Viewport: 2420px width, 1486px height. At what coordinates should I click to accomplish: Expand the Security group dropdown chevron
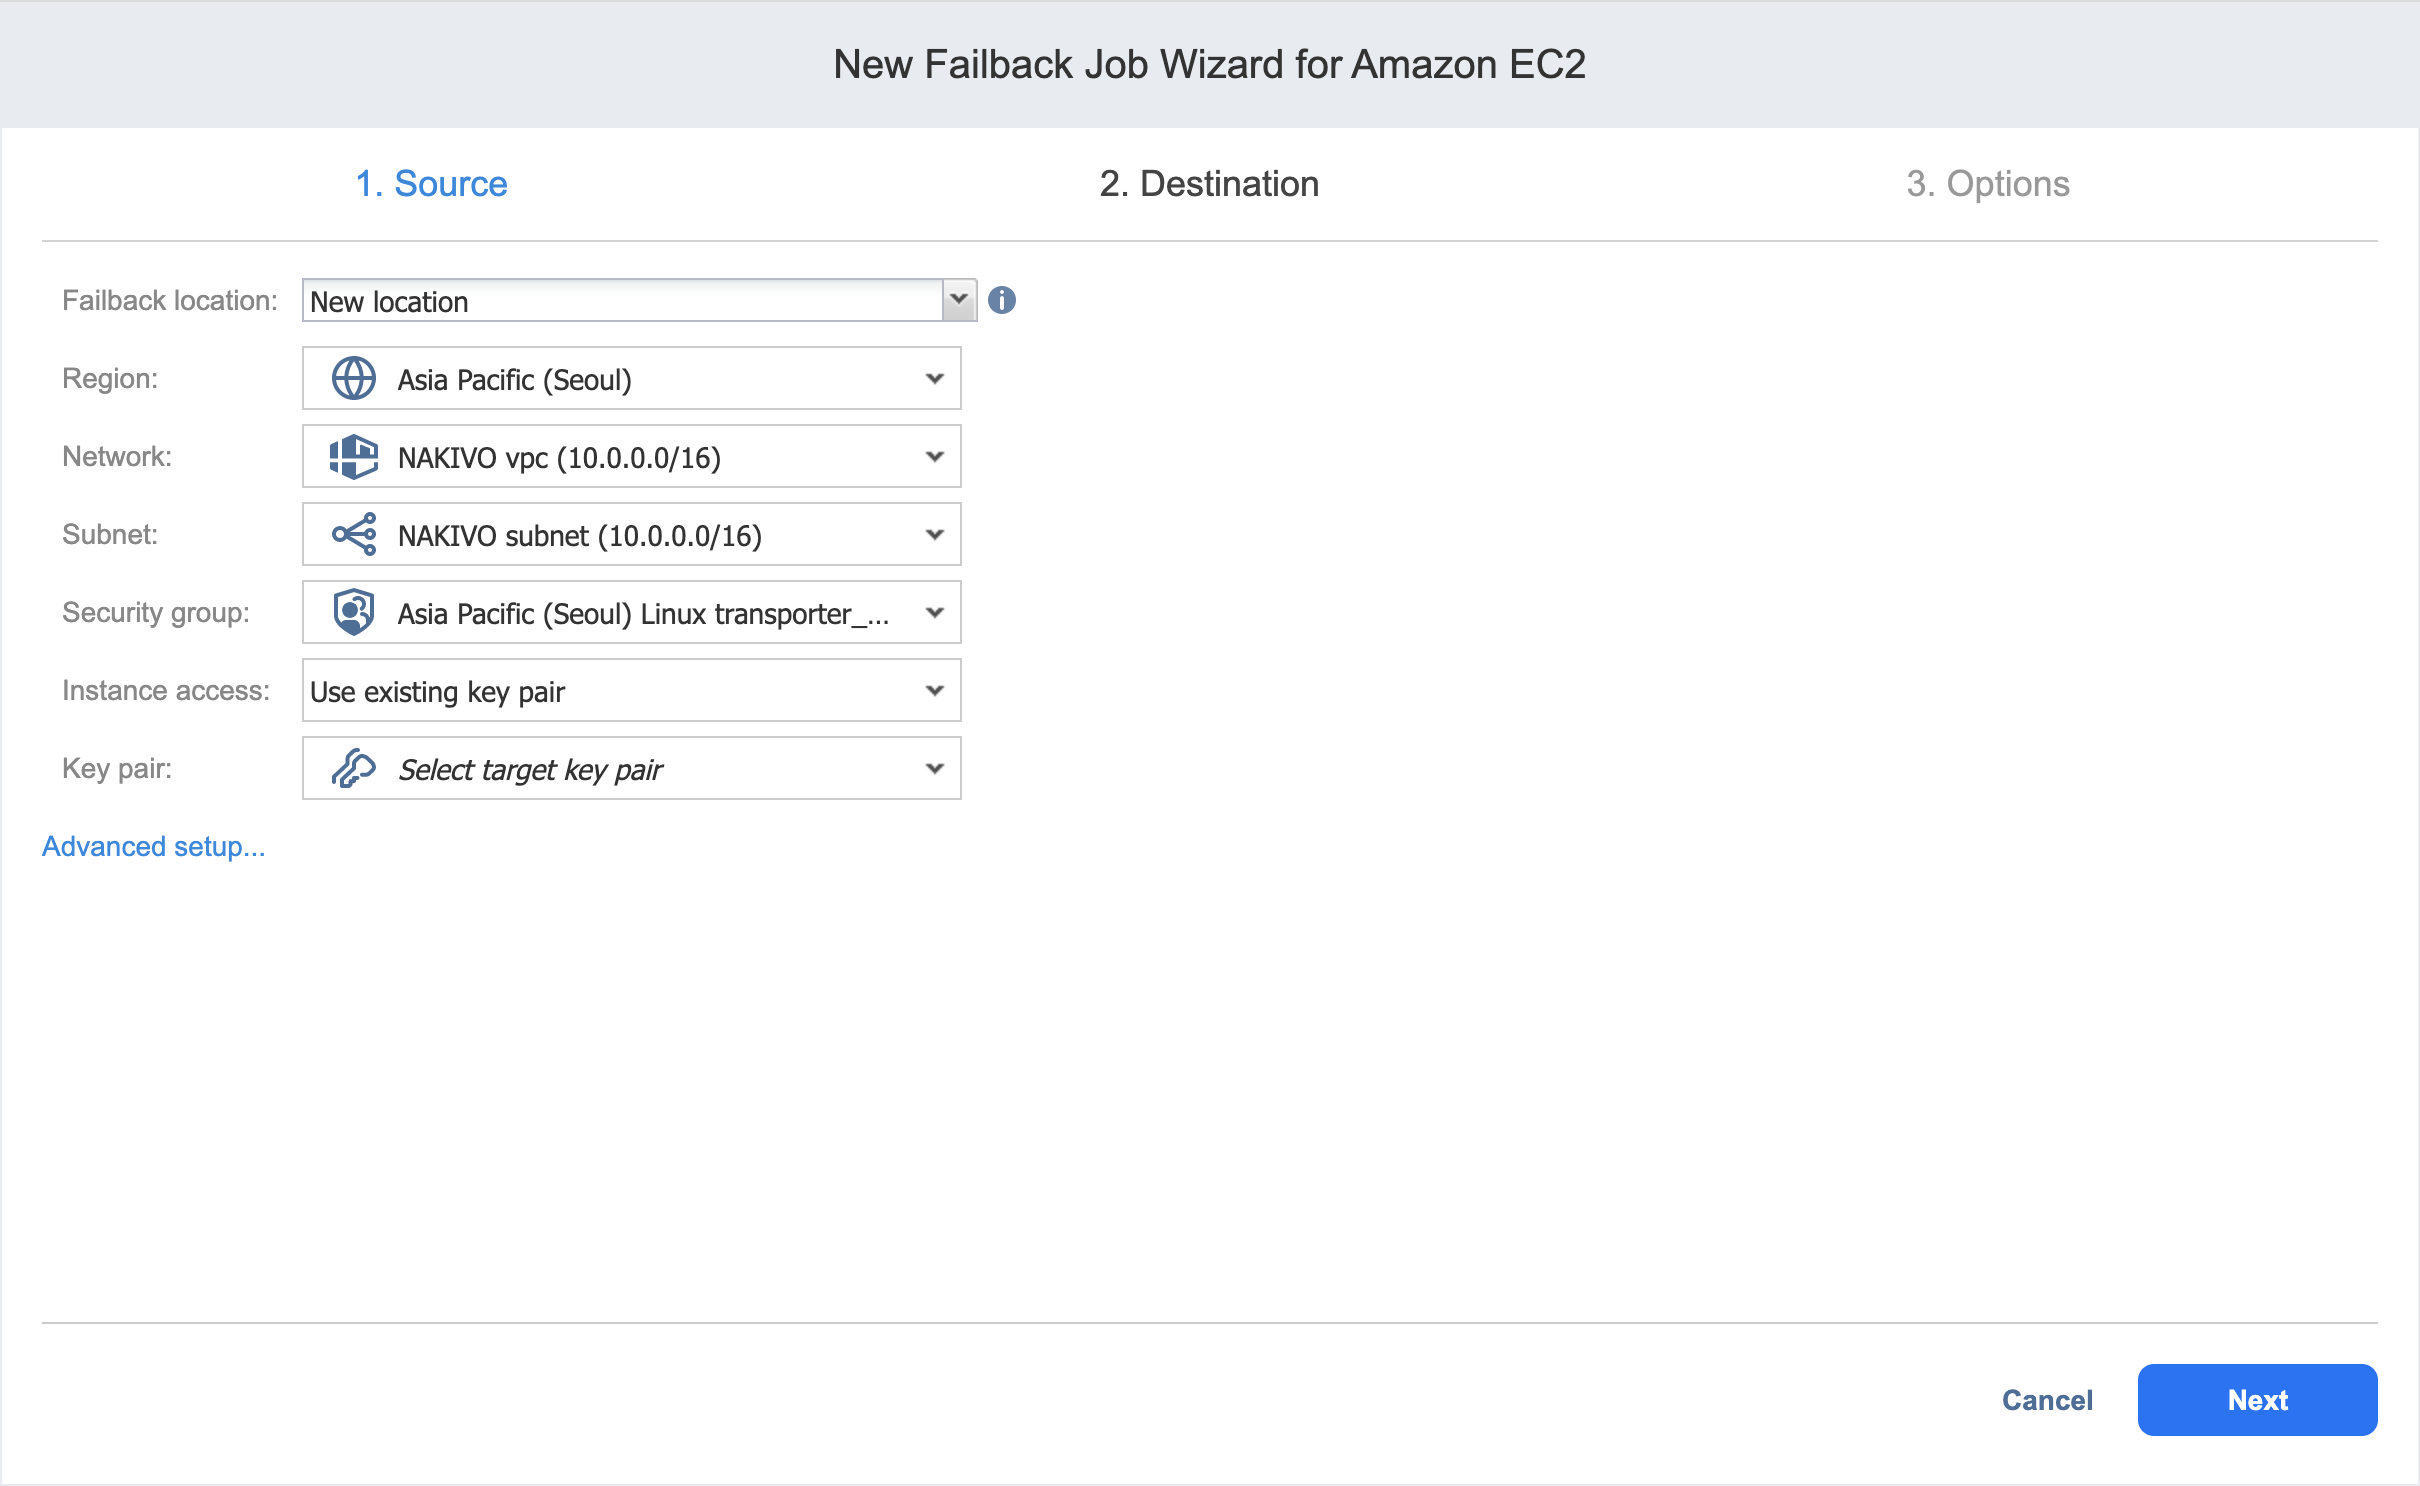click(934, 613)
